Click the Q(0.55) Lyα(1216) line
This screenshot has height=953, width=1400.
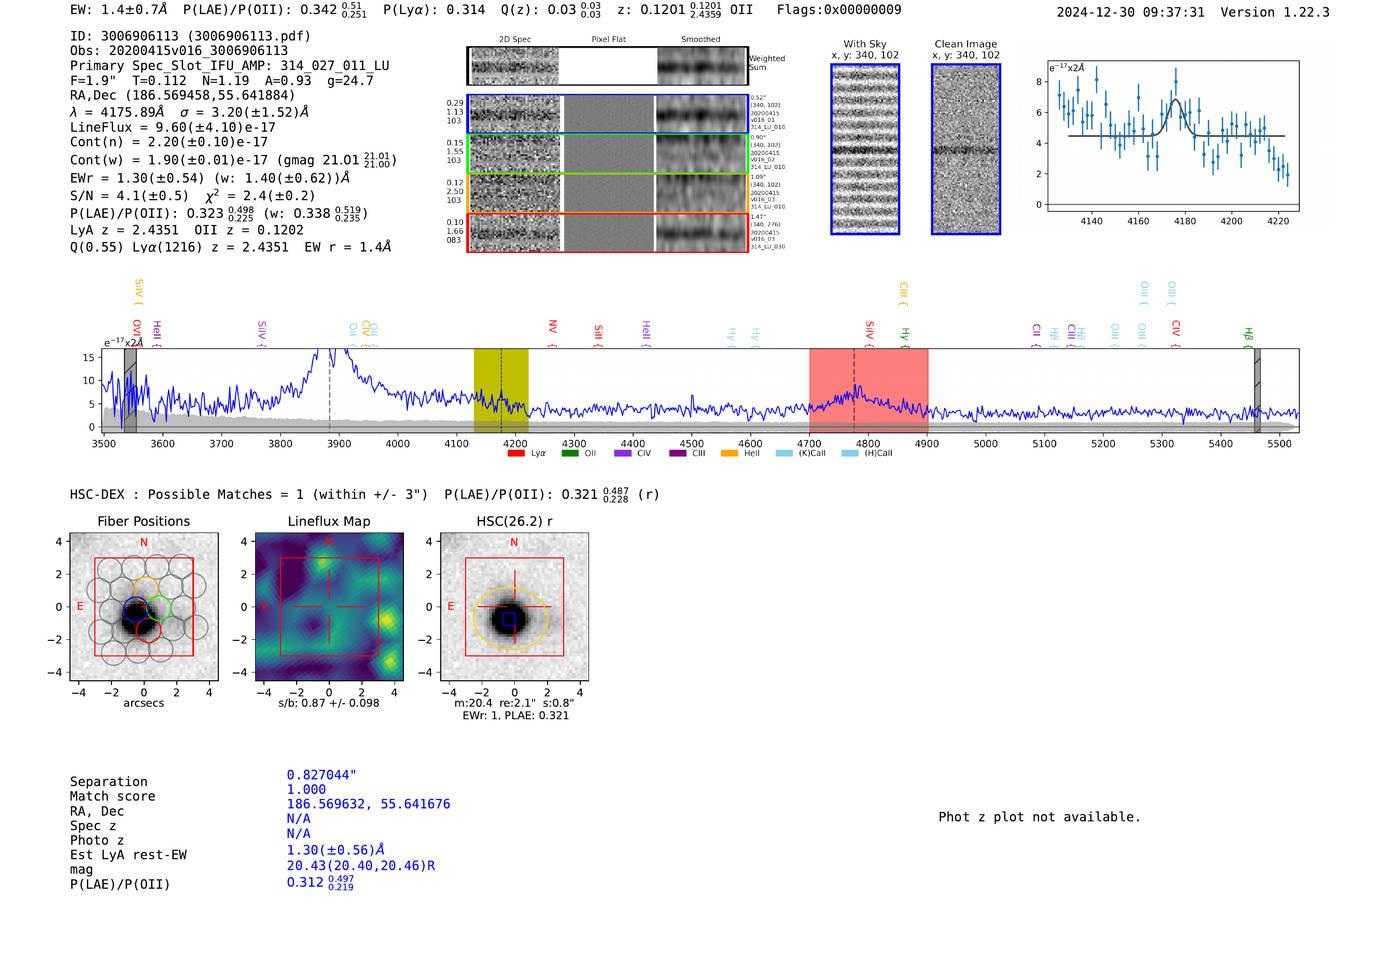[231, 247]
